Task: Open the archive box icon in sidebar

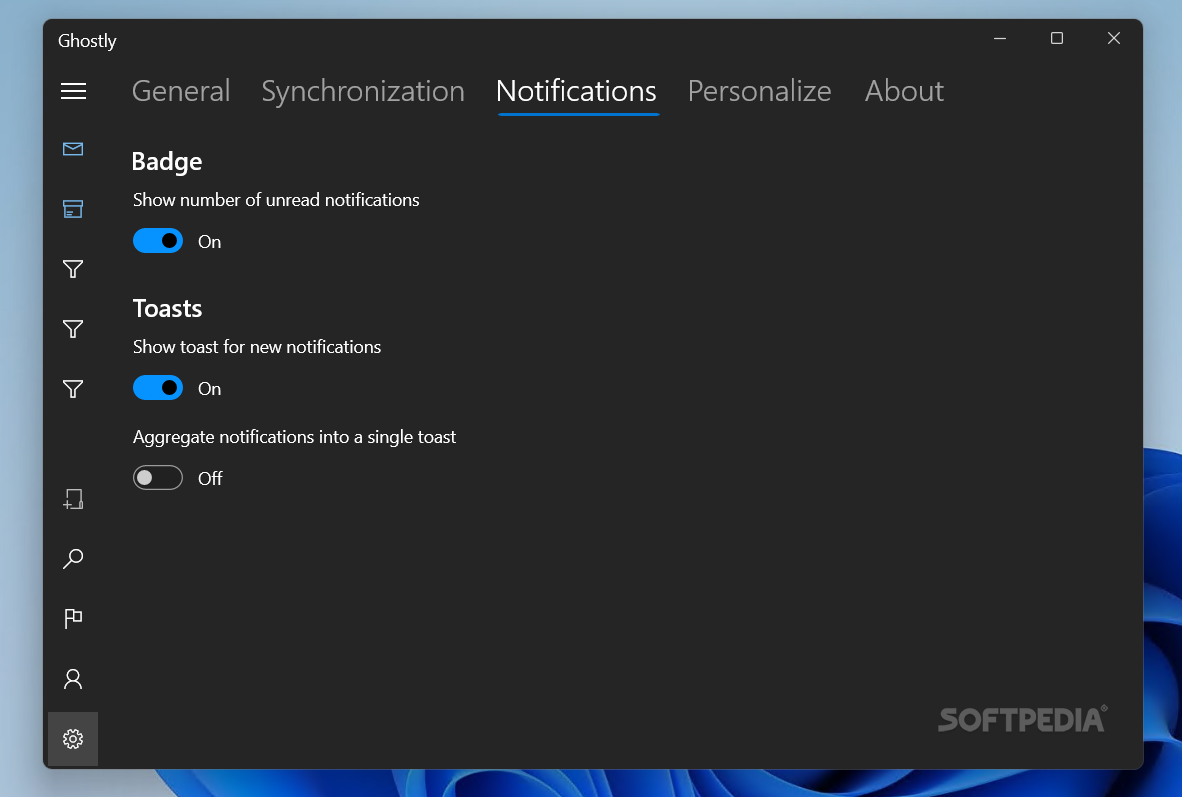Action: [73, 209]
